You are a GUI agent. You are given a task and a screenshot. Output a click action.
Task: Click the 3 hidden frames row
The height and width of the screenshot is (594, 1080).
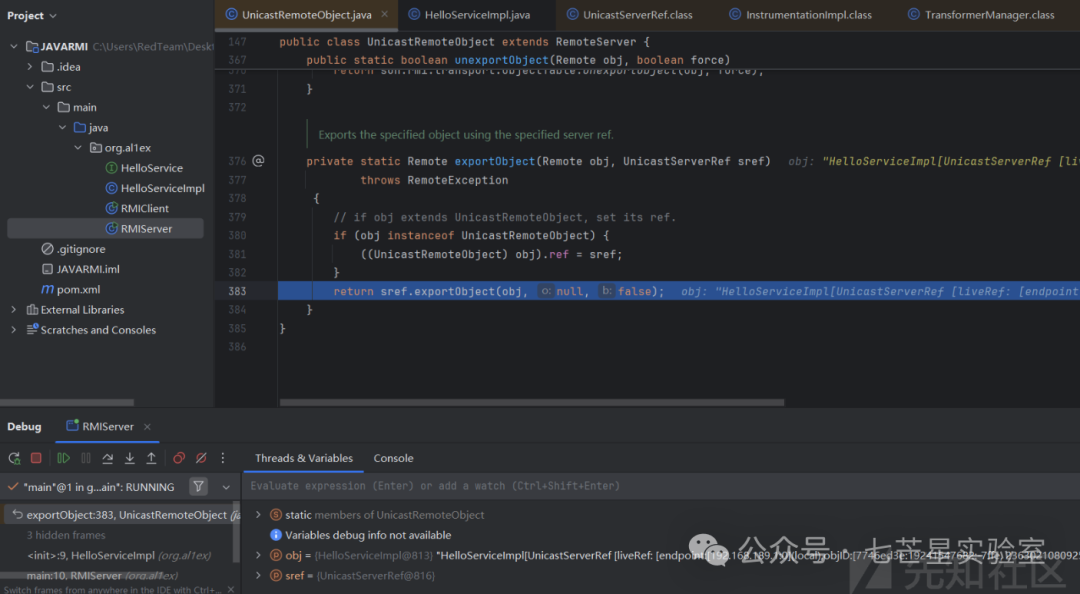(x=66, y=535)
